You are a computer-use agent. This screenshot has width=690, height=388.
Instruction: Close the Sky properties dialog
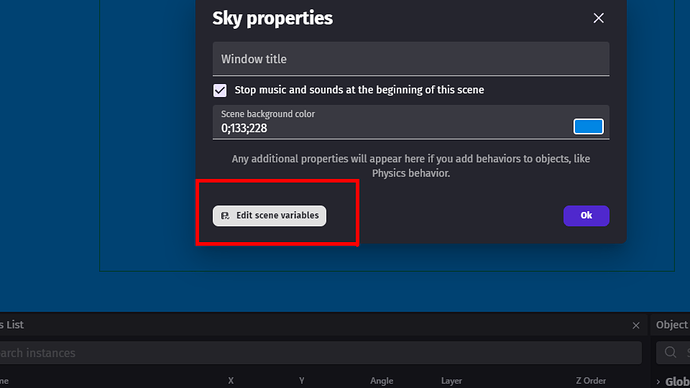point(598,18)
